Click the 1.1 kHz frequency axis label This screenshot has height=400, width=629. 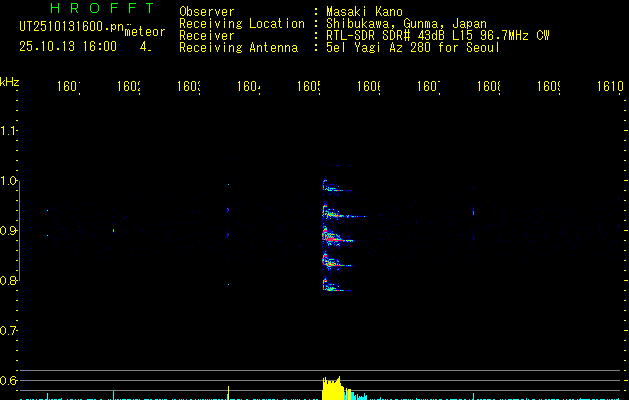click(x=8, y=131)
